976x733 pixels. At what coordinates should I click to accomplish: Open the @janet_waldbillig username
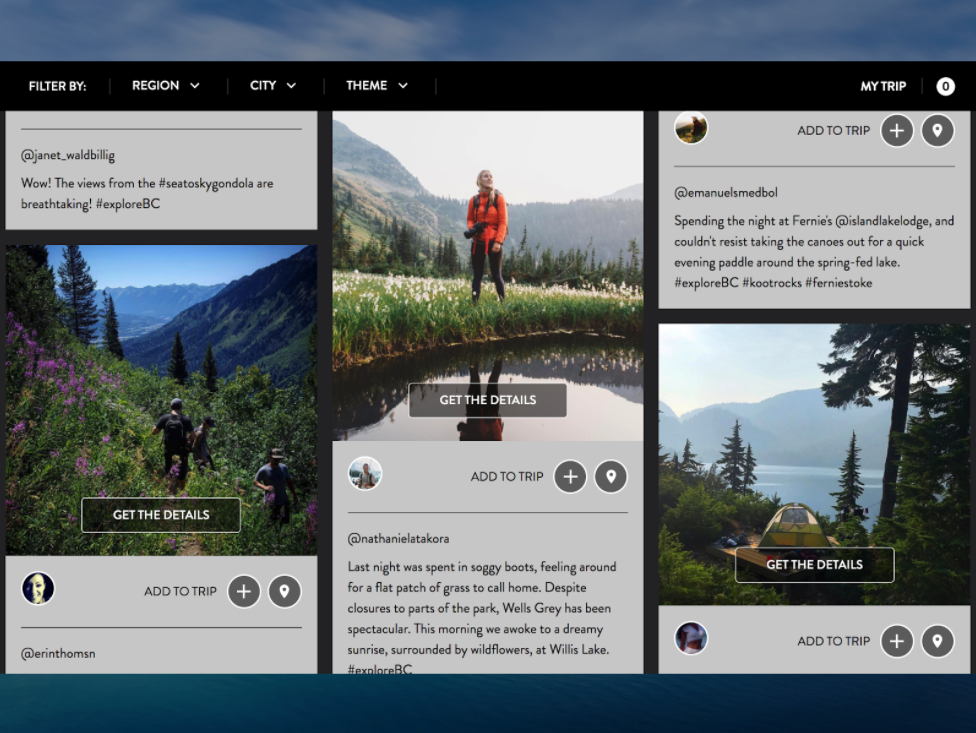(x=68, y=156)
